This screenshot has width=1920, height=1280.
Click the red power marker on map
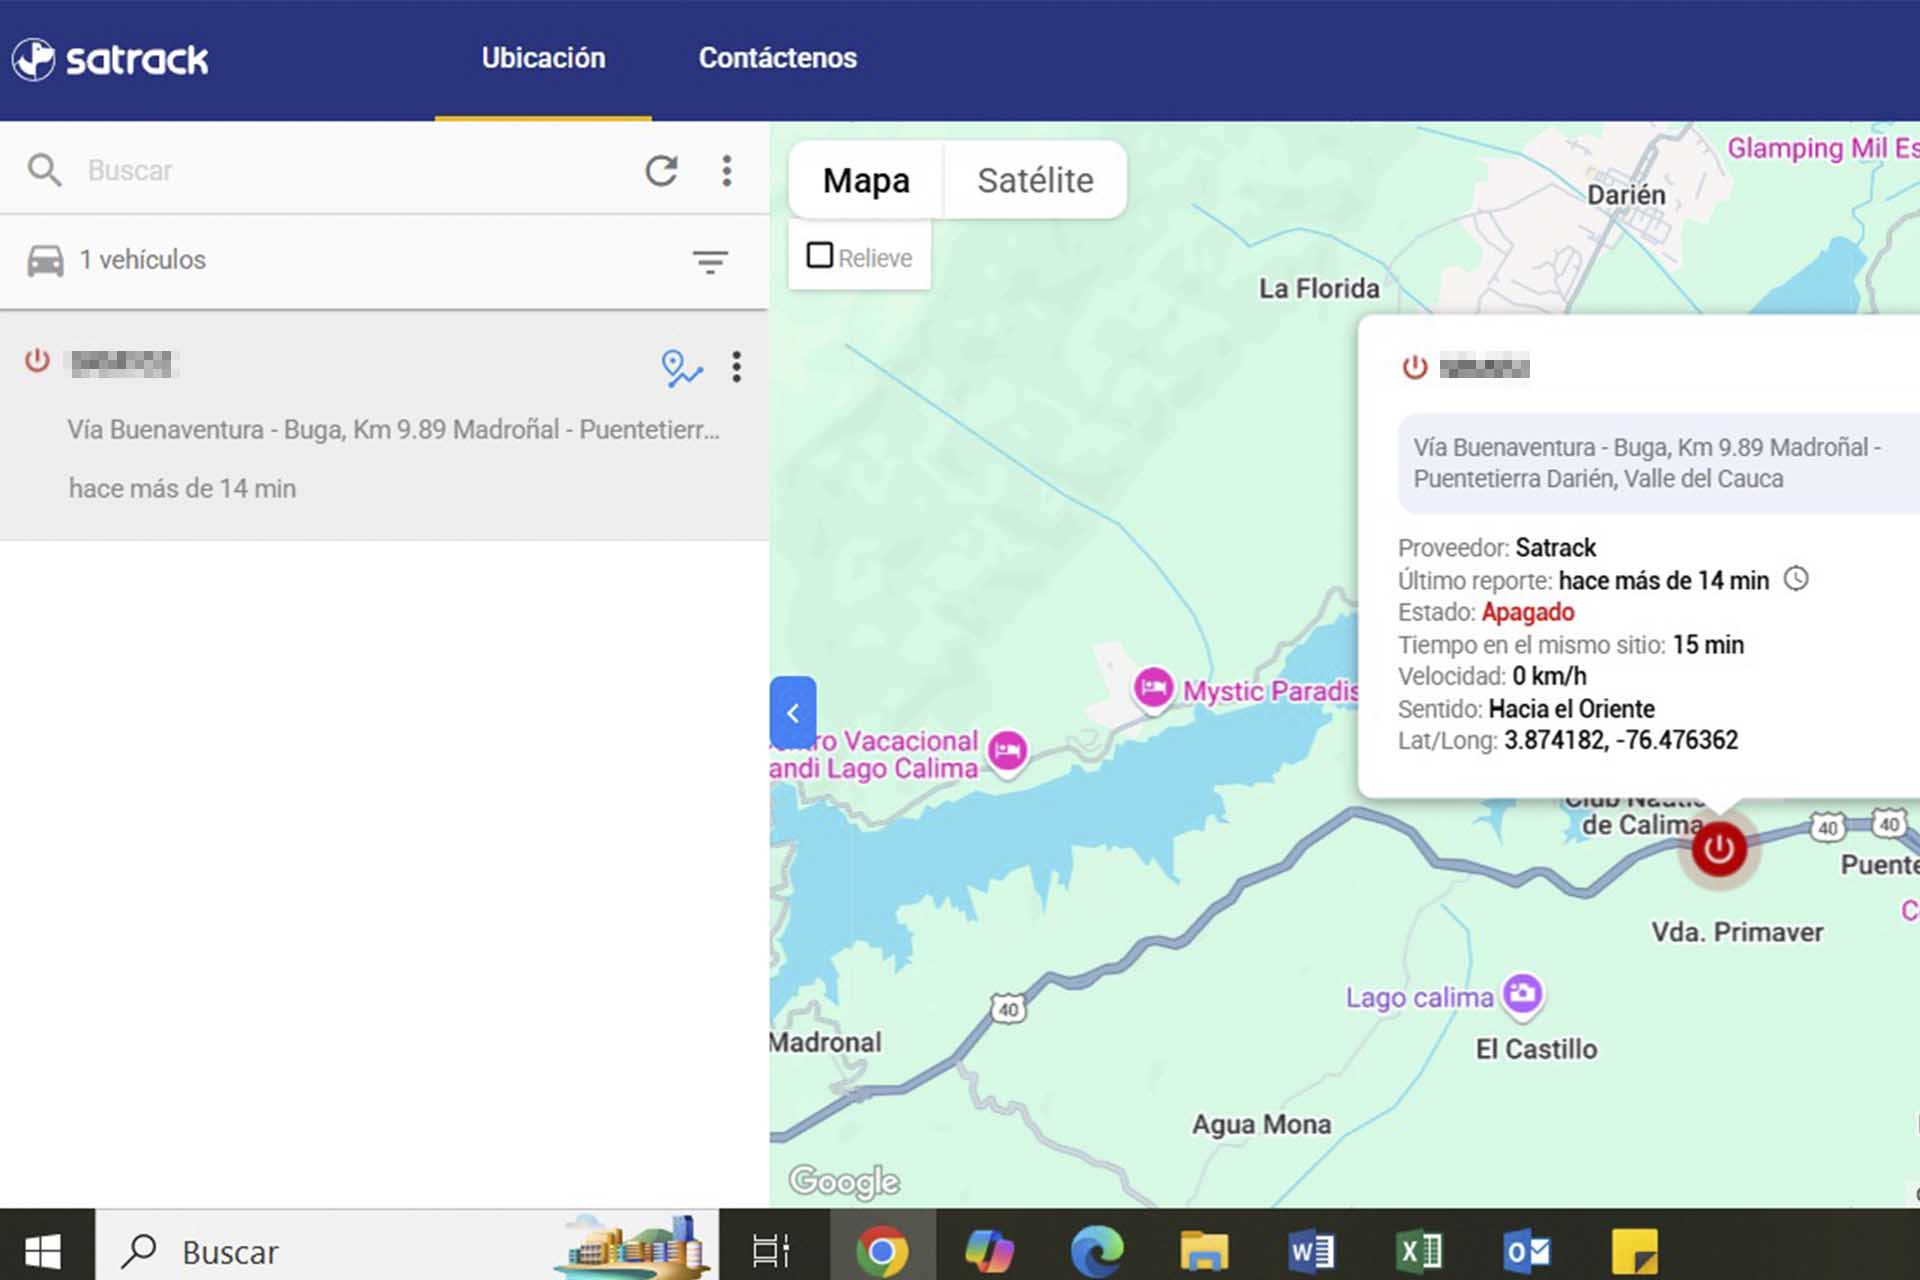click(x=1719, y=850)
